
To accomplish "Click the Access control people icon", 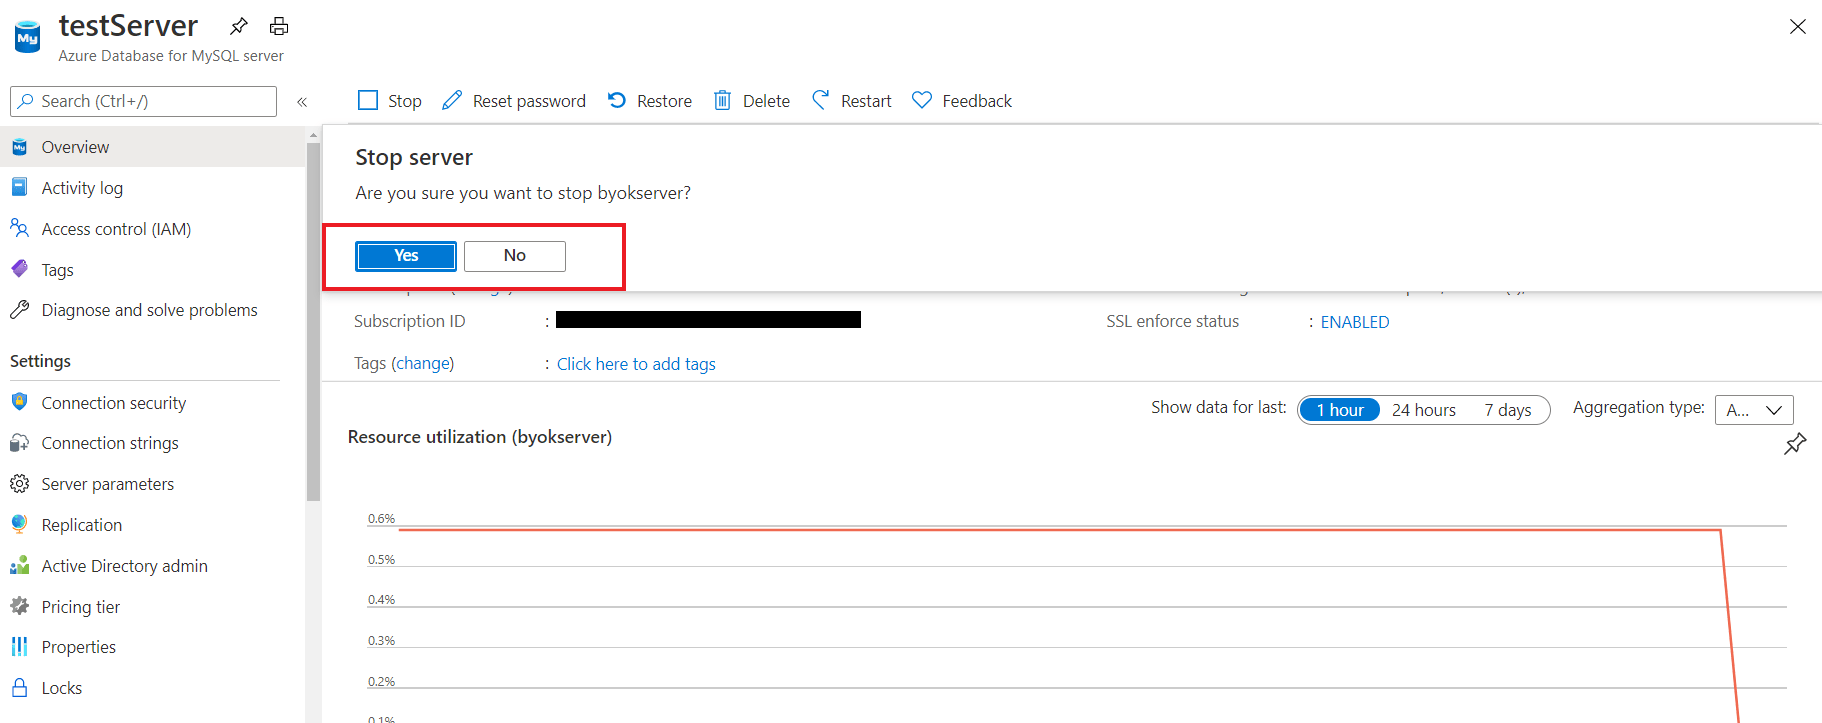I will click(19, 228).
